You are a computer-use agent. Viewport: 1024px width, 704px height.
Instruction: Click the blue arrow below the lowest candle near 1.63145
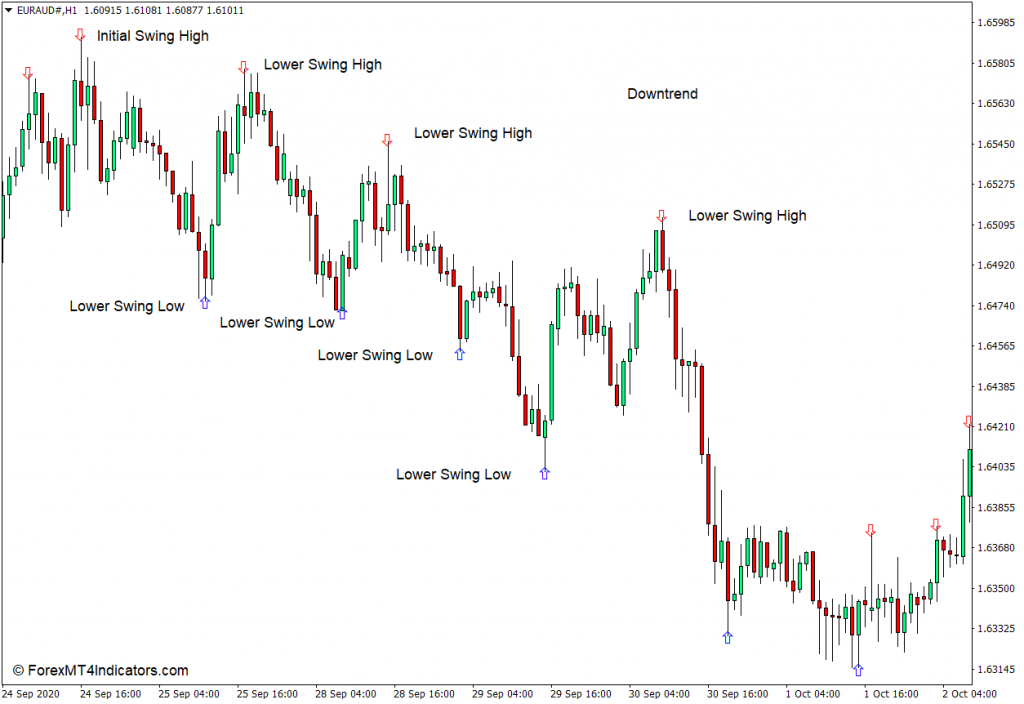[x=858, y=669]
